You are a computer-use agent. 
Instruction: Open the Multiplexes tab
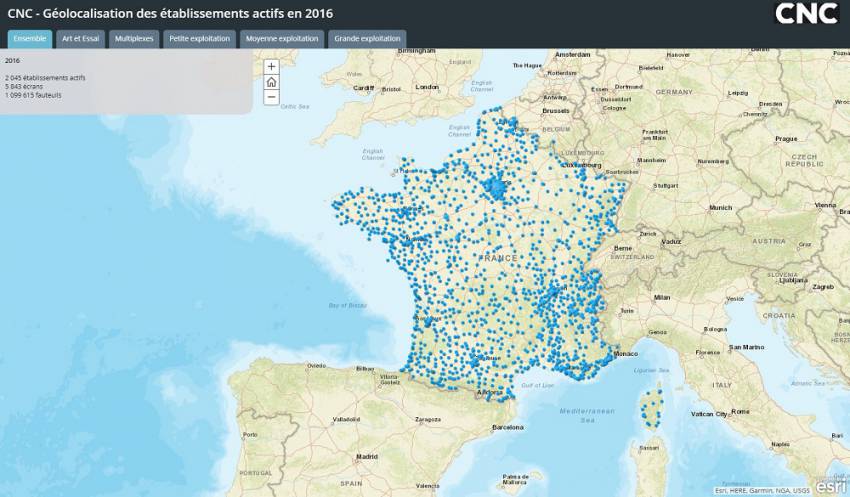click(134, 39)
